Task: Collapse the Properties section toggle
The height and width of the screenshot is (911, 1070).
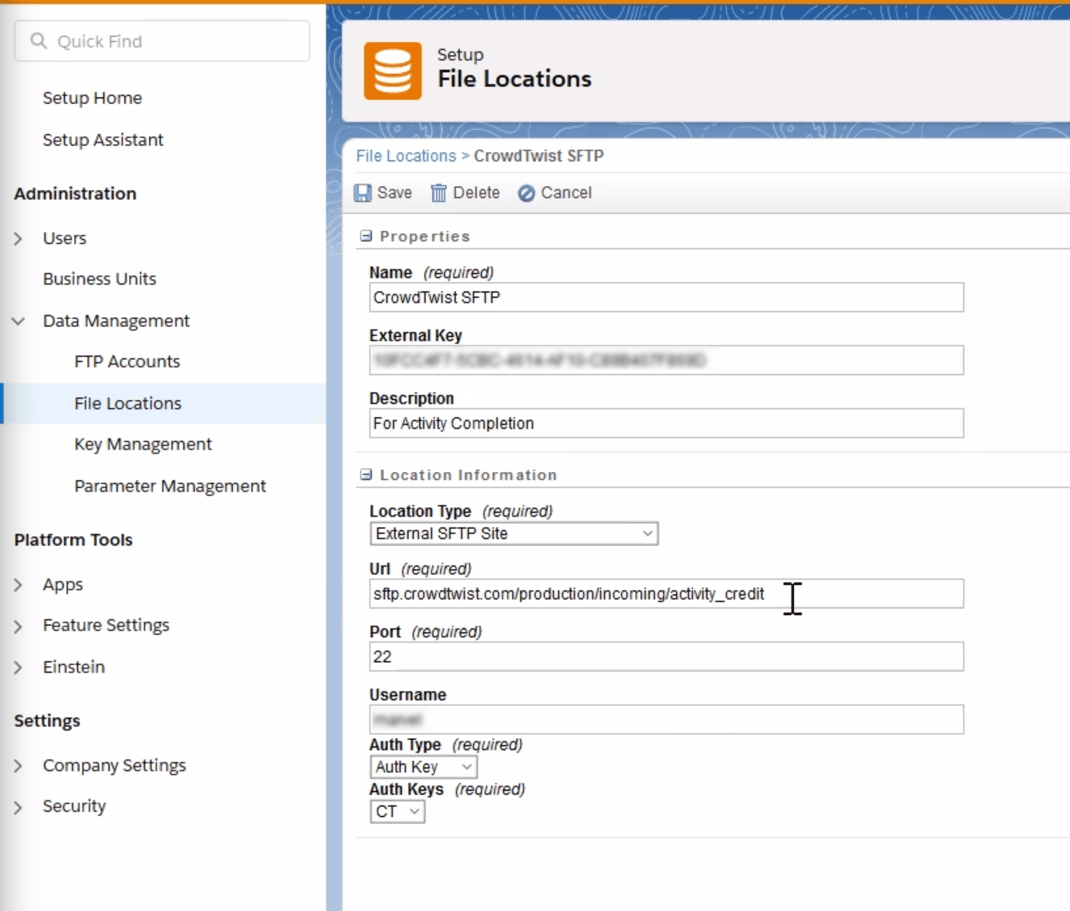Action: pyautogui.click(x=366, y=236)
